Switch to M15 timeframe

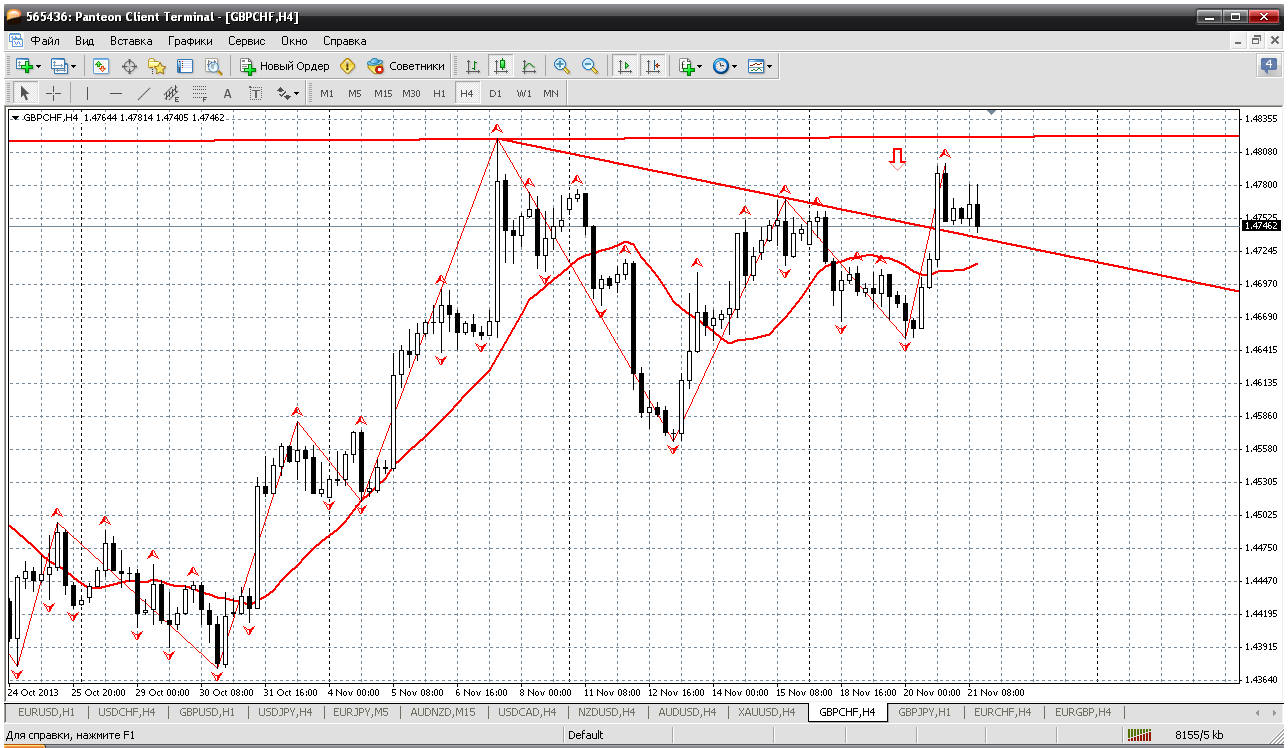coord(383,93)
